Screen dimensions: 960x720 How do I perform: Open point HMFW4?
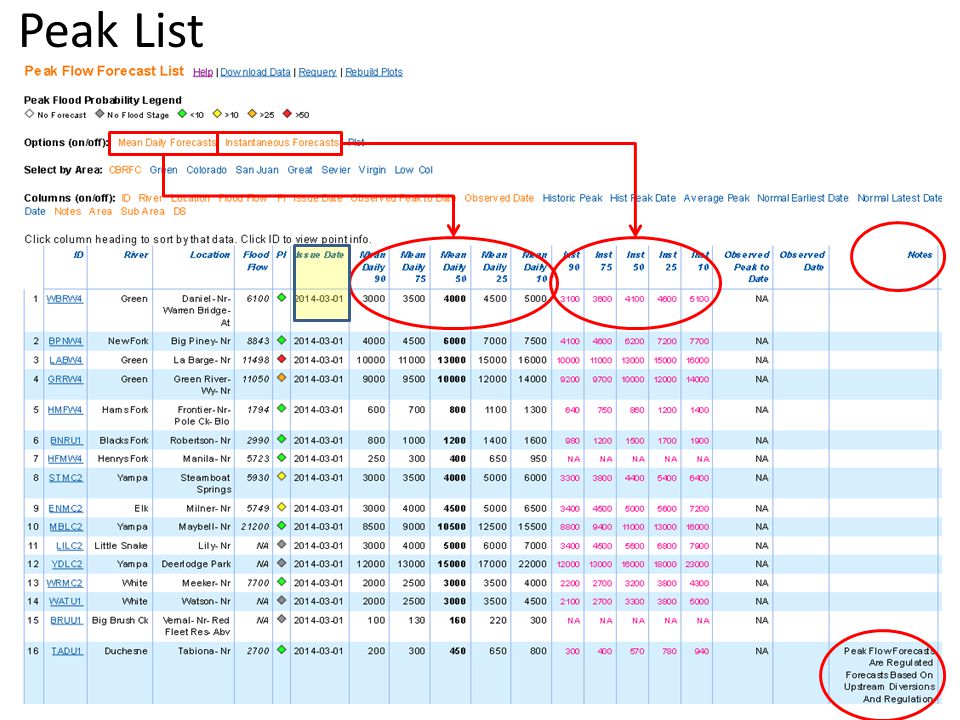(x=65, y=410)
